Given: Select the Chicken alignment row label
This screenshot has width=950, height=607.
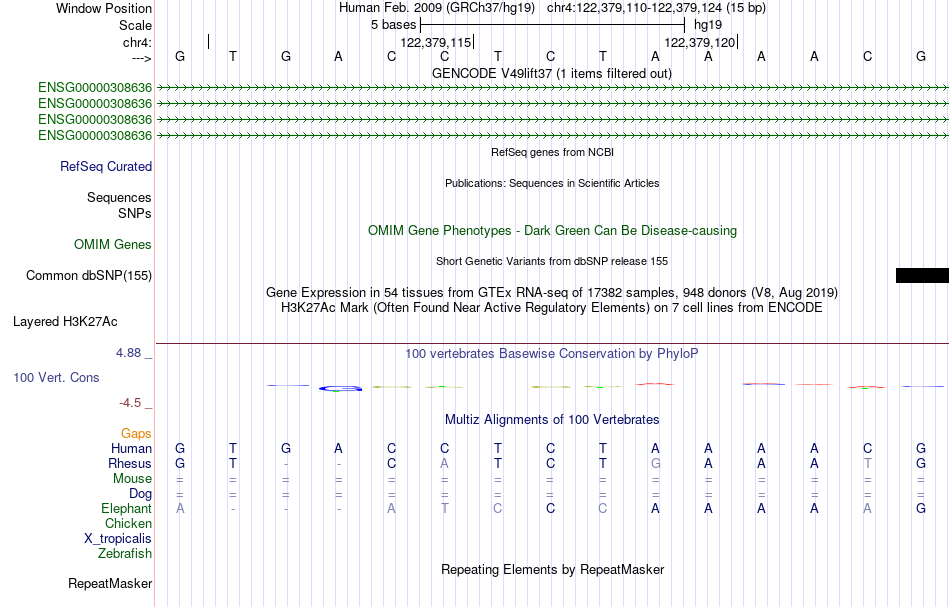Looking at the screenshot, I should 128,523.
